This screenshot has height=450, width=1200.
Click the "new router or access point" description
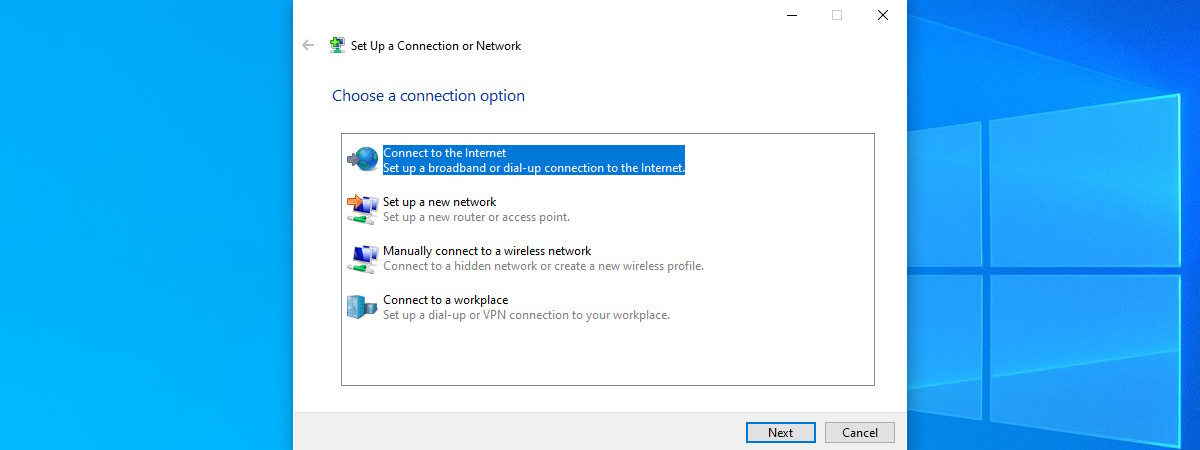(x=476, y=217)
